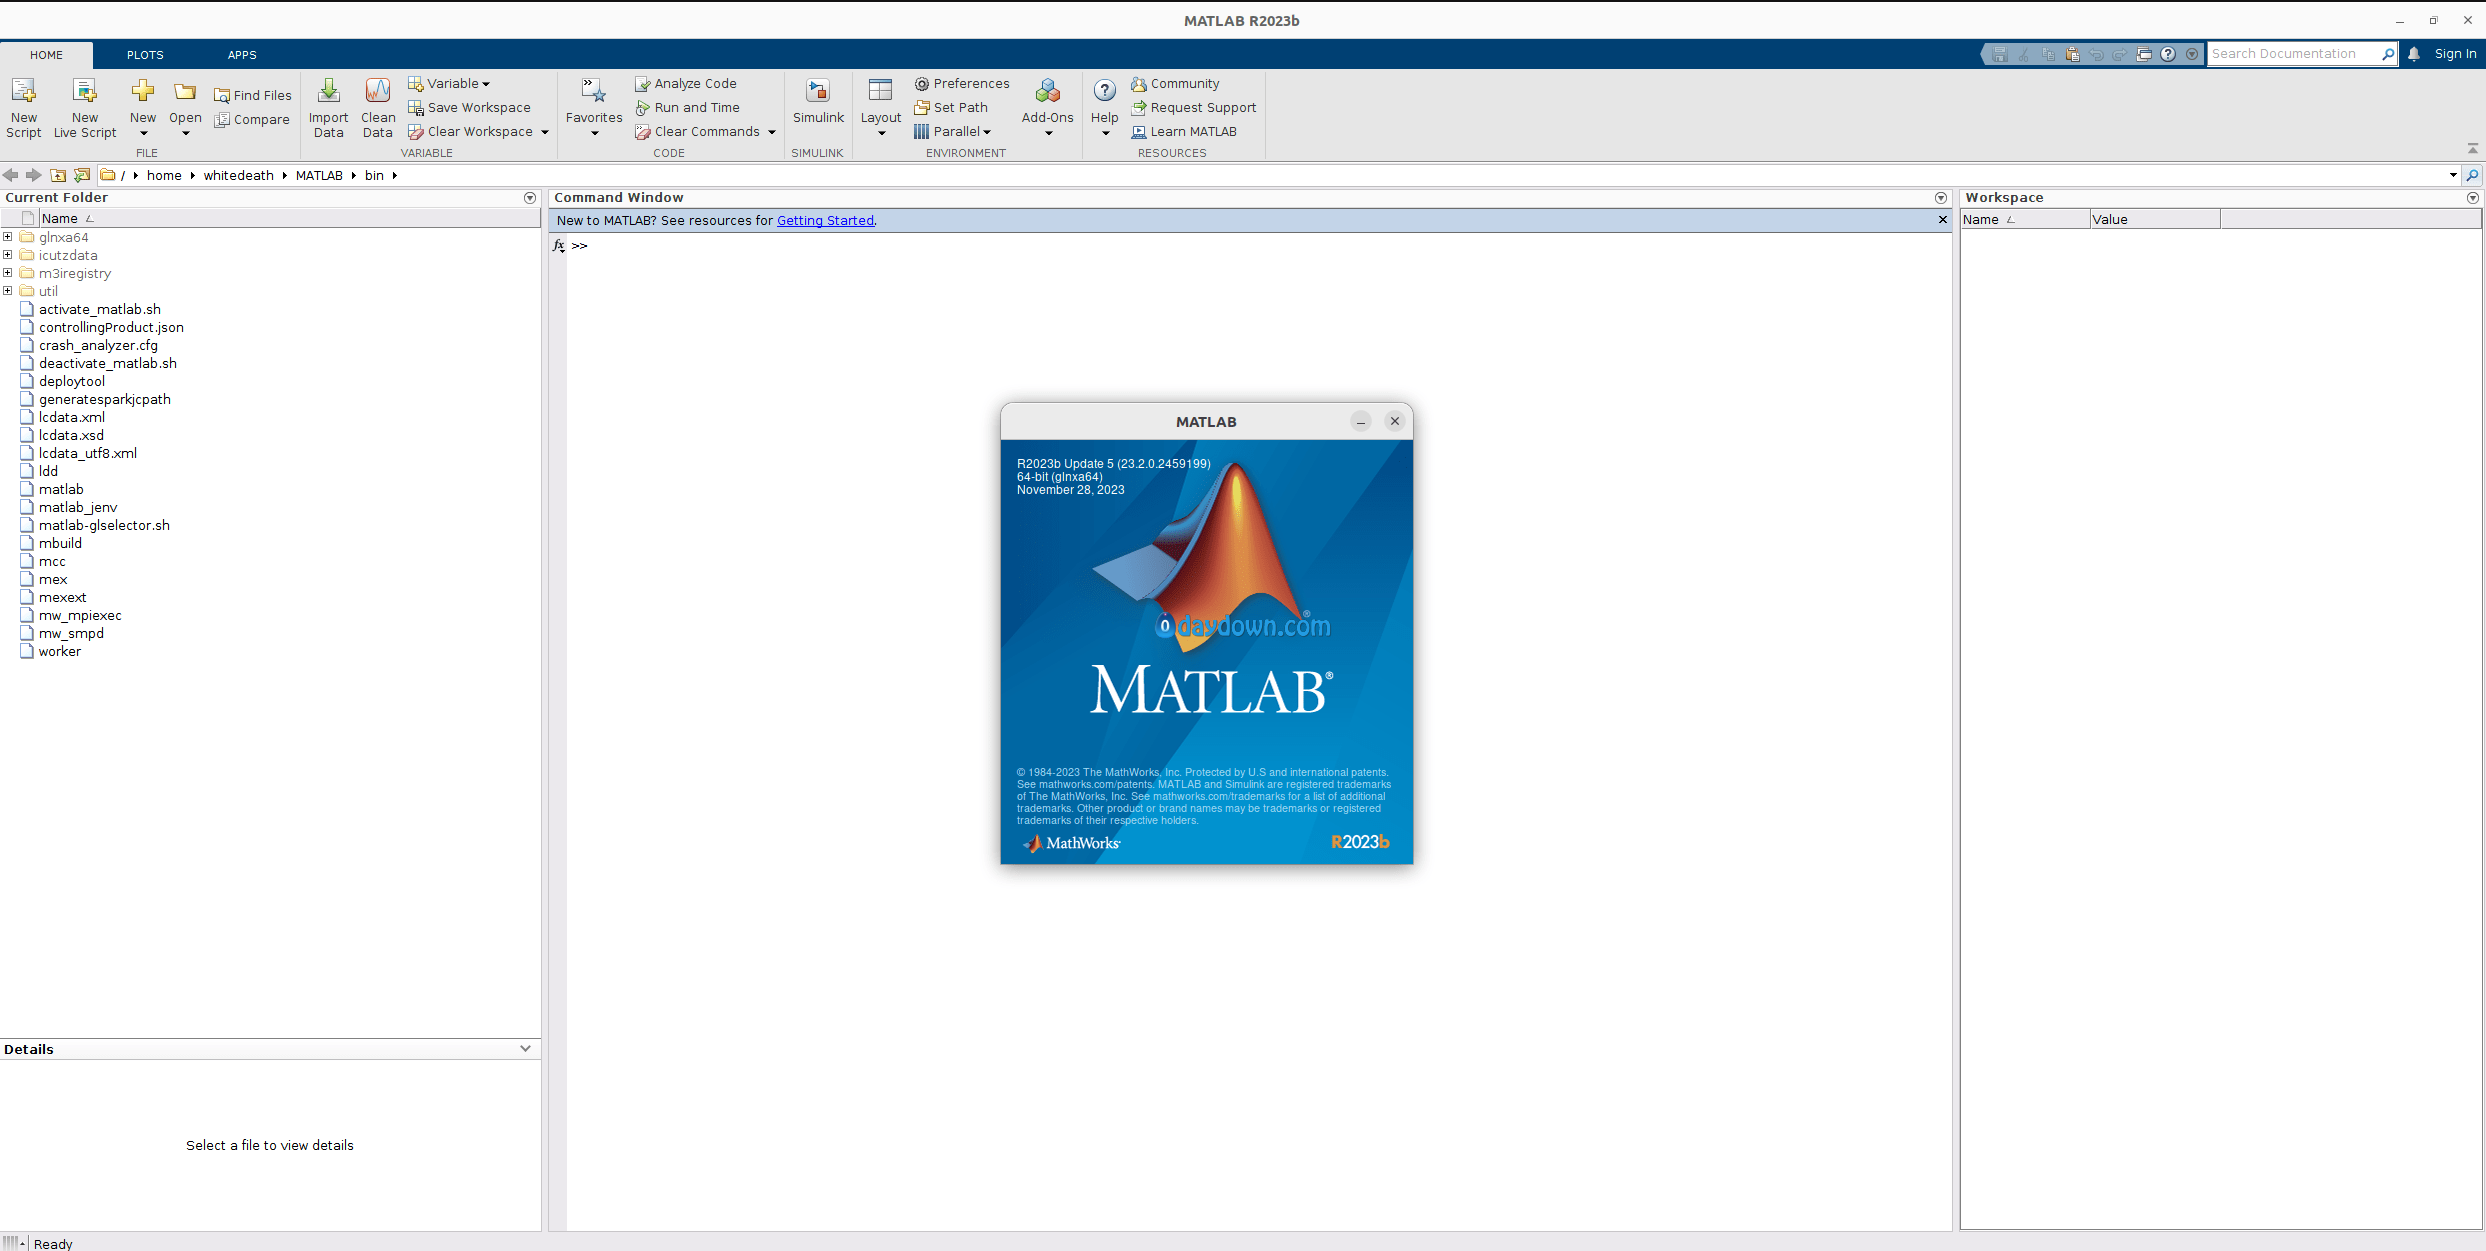Sort the Workspace by the Value column

[2154, 219]
